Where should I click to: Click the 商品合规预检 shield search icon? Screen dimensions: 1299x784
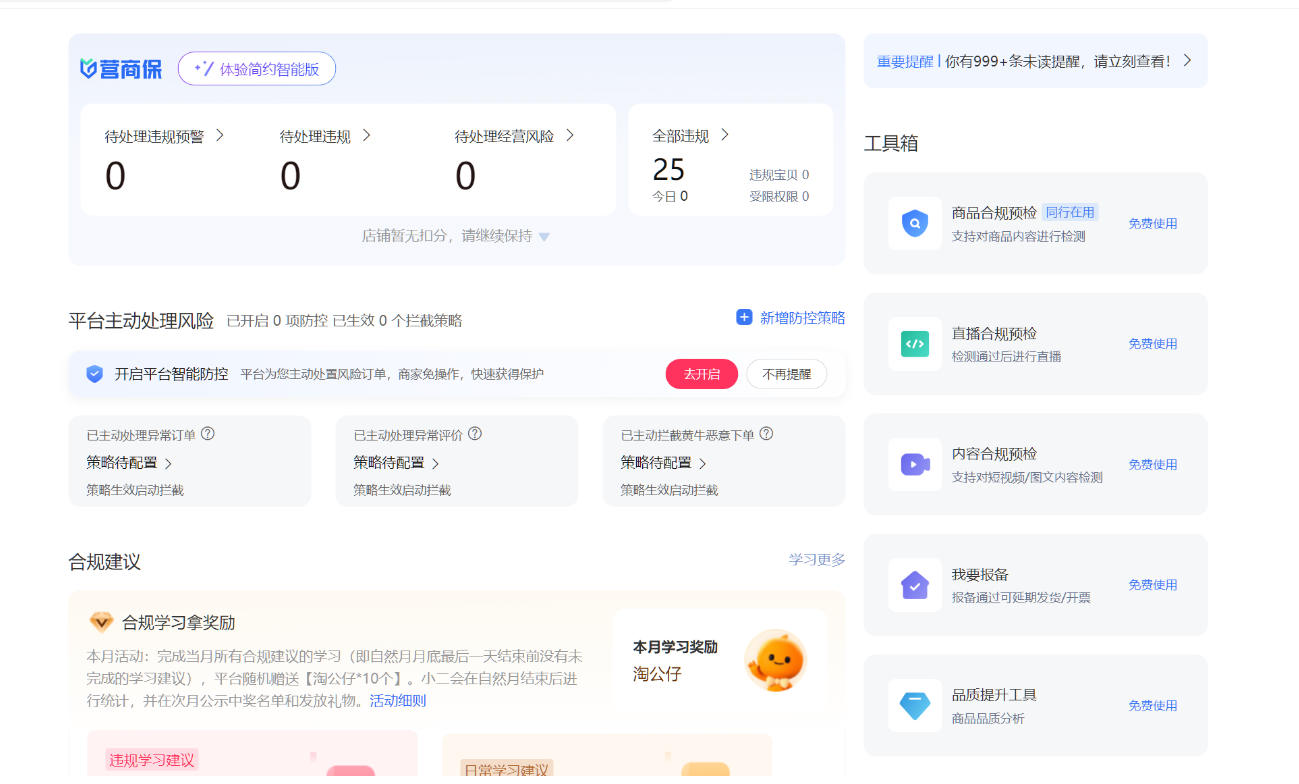(914, 223)
